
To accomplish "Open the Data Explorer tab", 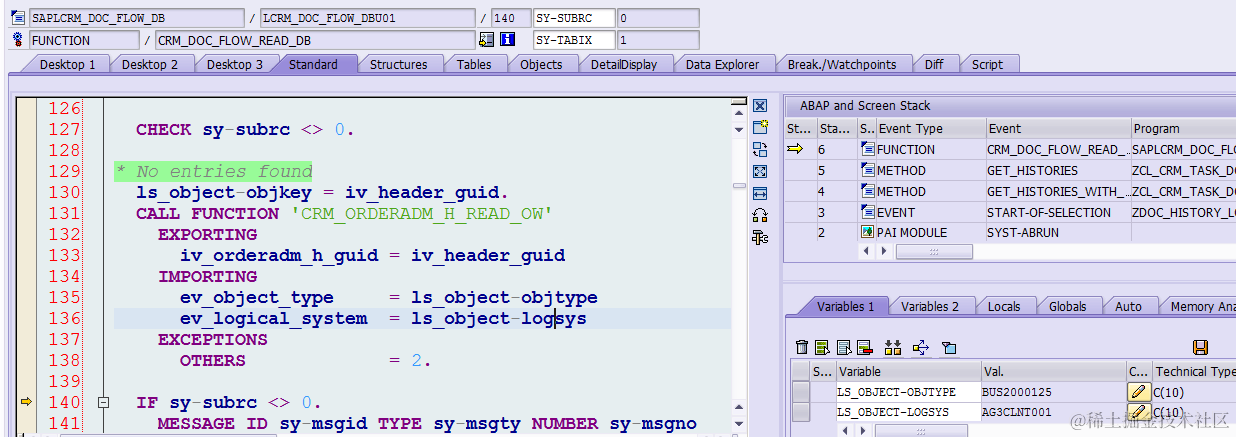I will click(722, 64).
